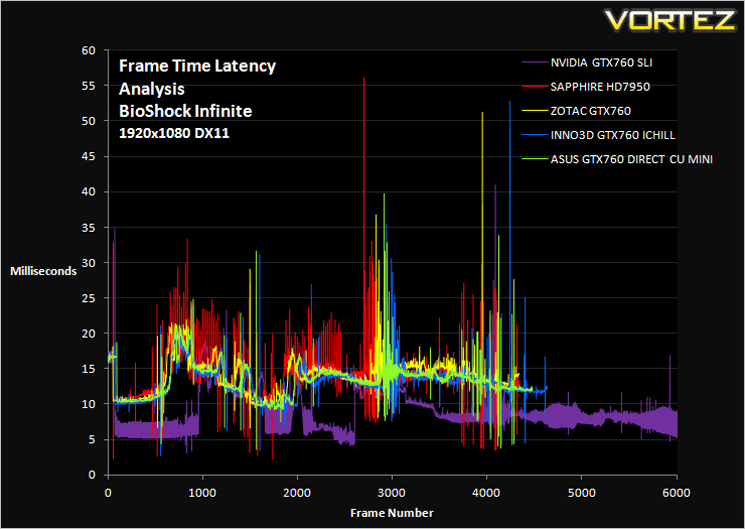Click the 10 value on the y-axis
745x529 pixels.
click(x=89, y=404)
